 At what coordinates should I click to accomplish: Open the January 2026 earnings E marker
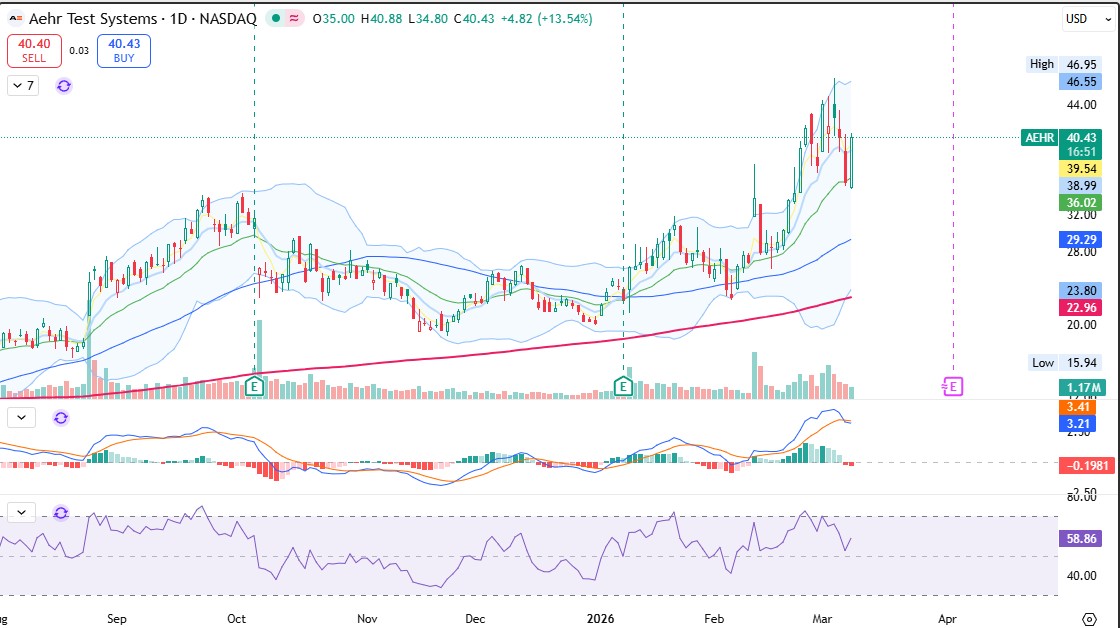coord(624,387)
